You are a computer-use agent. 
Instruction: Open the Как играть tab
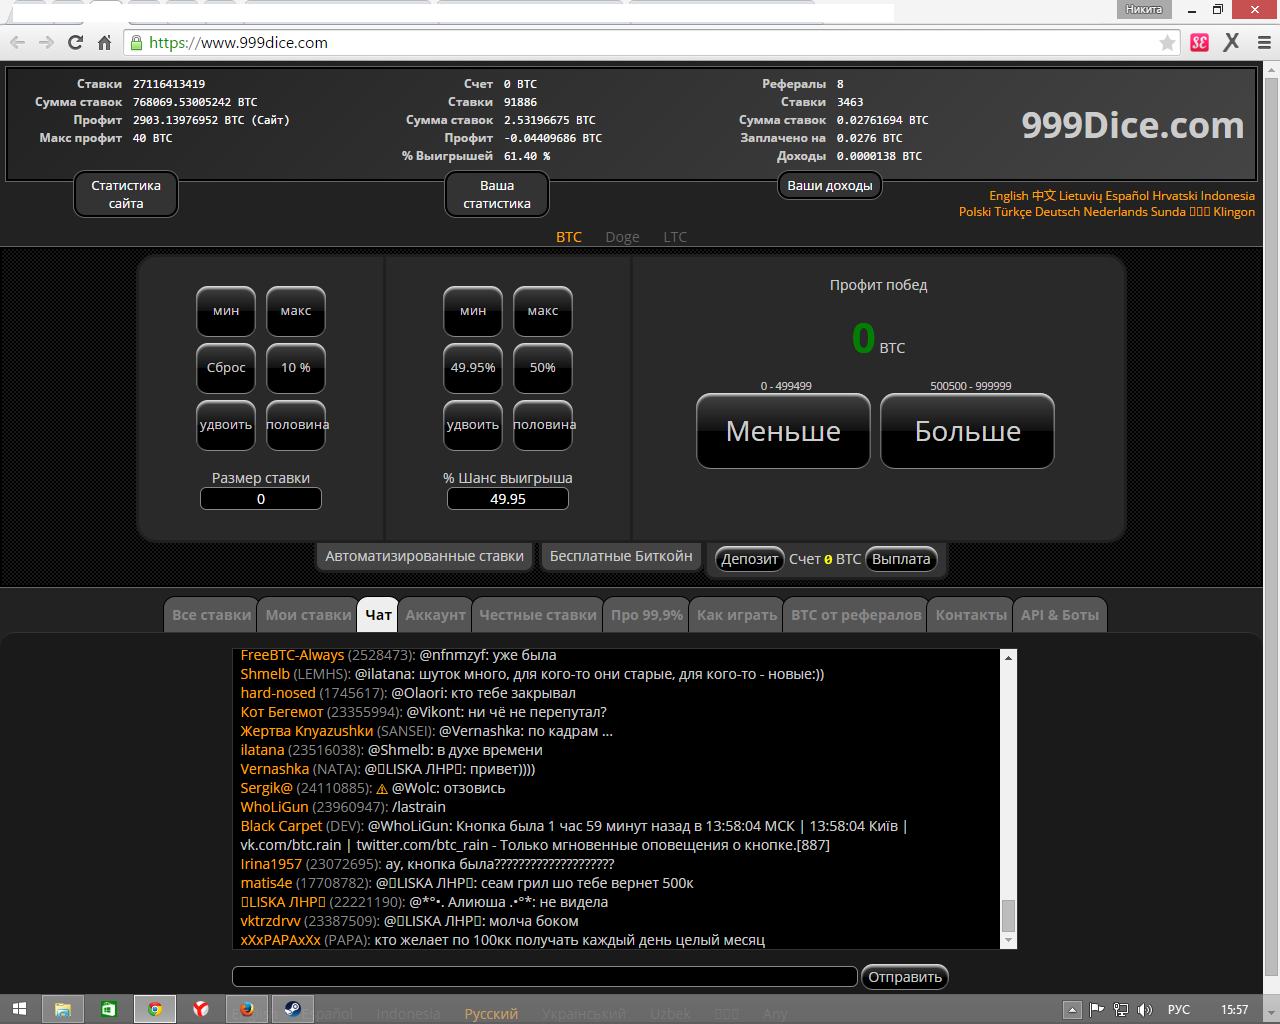(x=737, y=615)
